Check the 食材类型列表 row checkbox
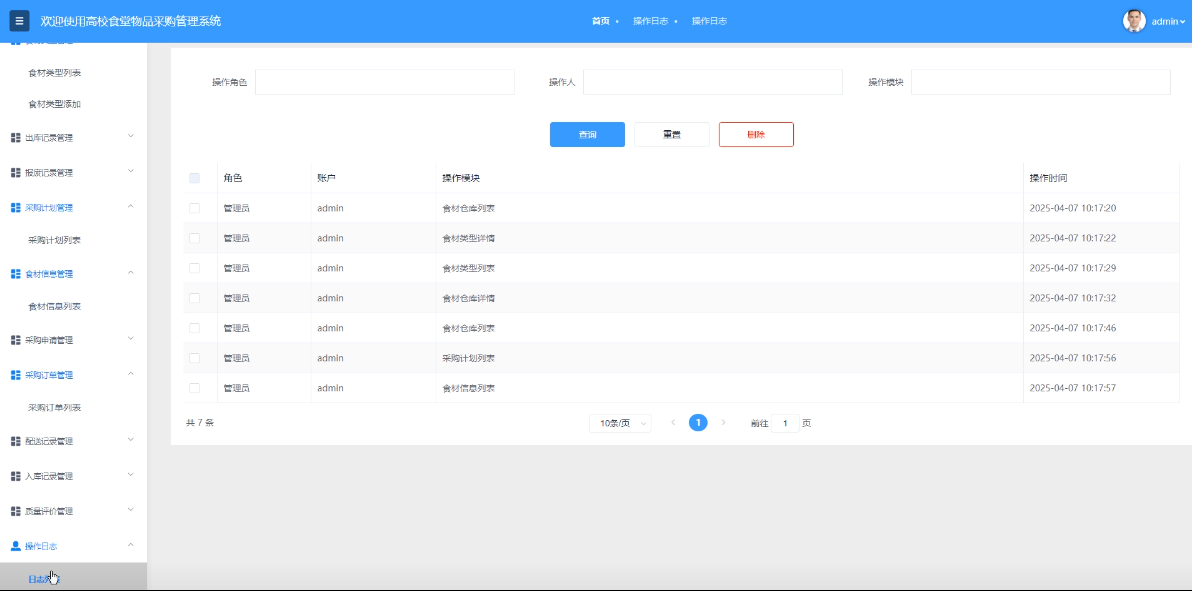 (195, 268)
